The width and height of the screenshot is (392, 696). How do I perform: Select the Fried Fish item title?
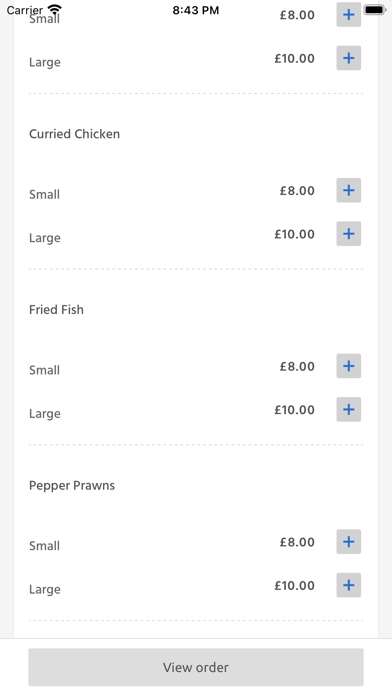[x=56, y=310]
